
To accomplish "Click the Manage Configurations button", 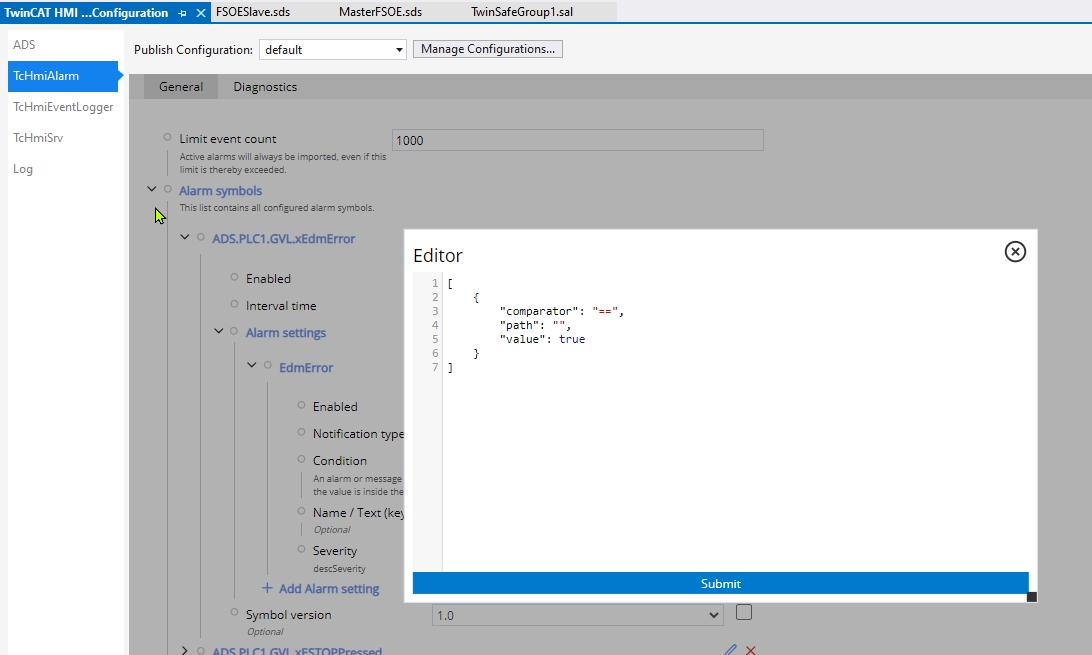I will [x=488, y=49].
